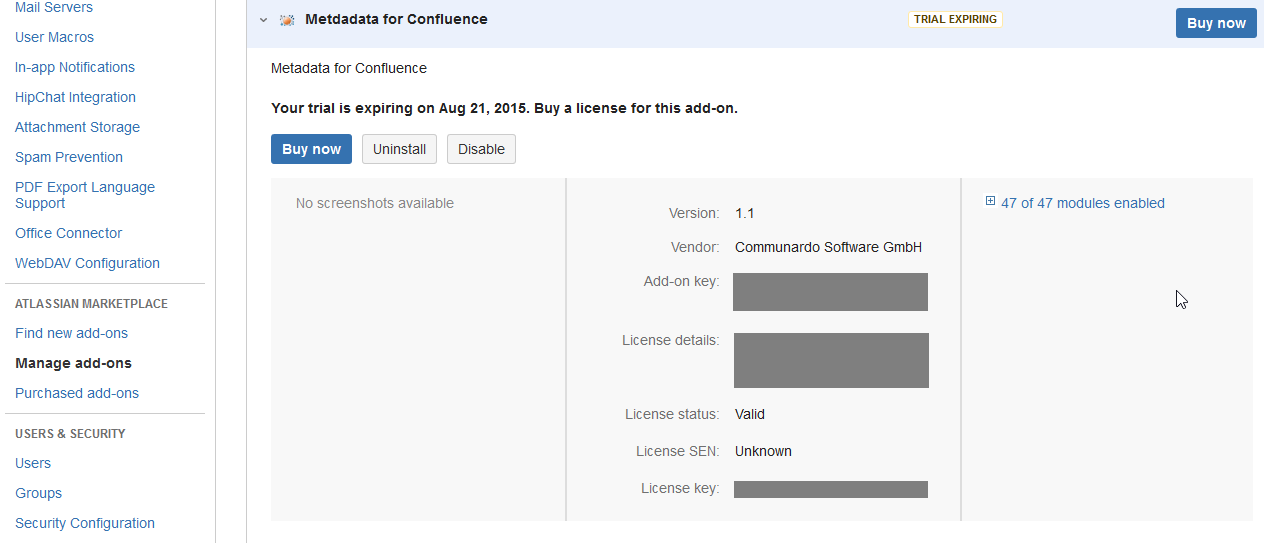Open Mail Servers settings
The height and width of the screenshot is (543, 1264).
[54, 8]
